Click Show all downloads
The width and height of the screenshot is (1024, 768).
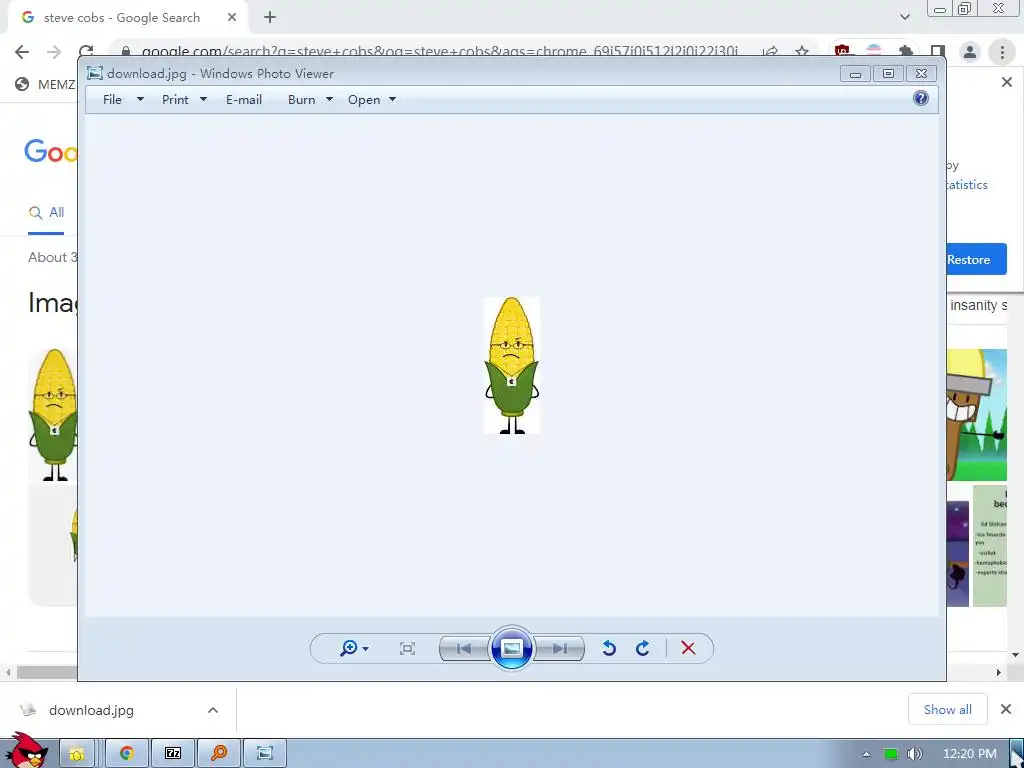(x=948, y=709)
